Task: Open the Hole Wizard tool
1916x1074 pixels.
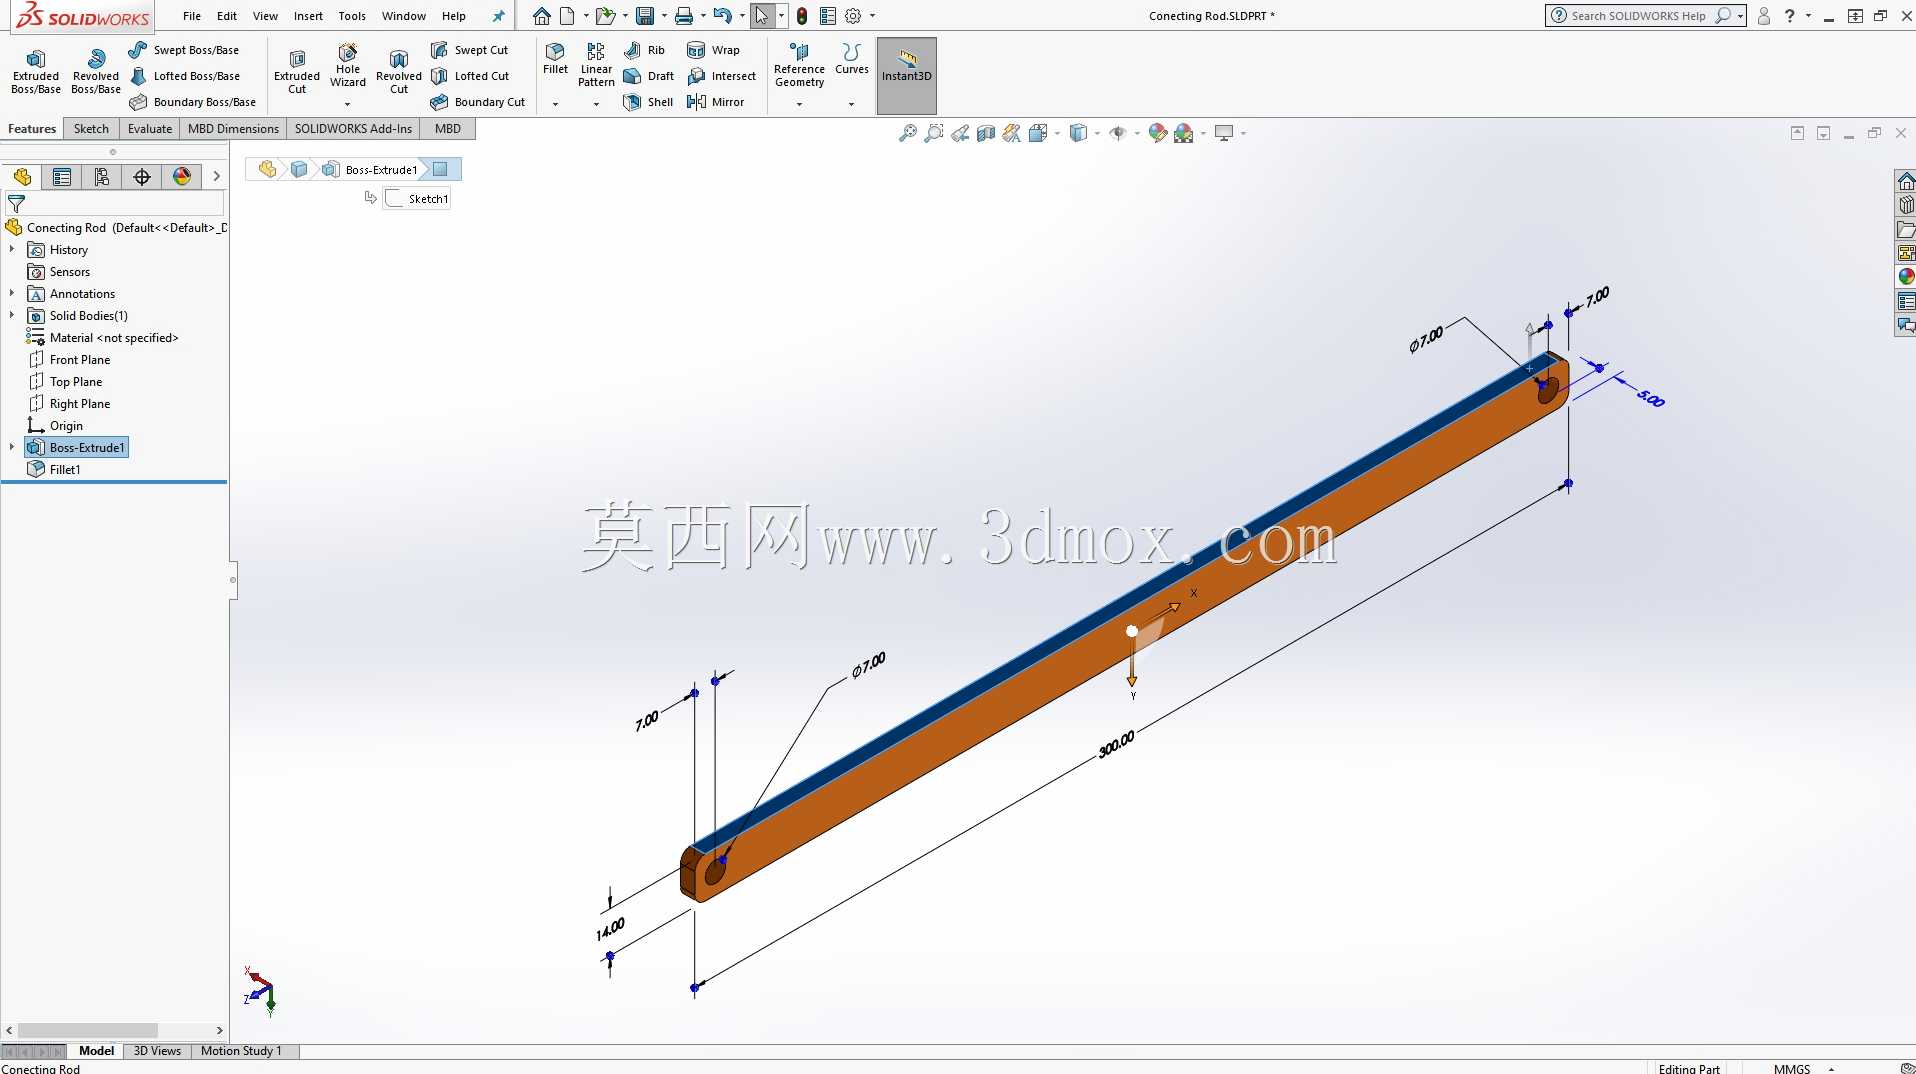Action: [x=348, y=65]
